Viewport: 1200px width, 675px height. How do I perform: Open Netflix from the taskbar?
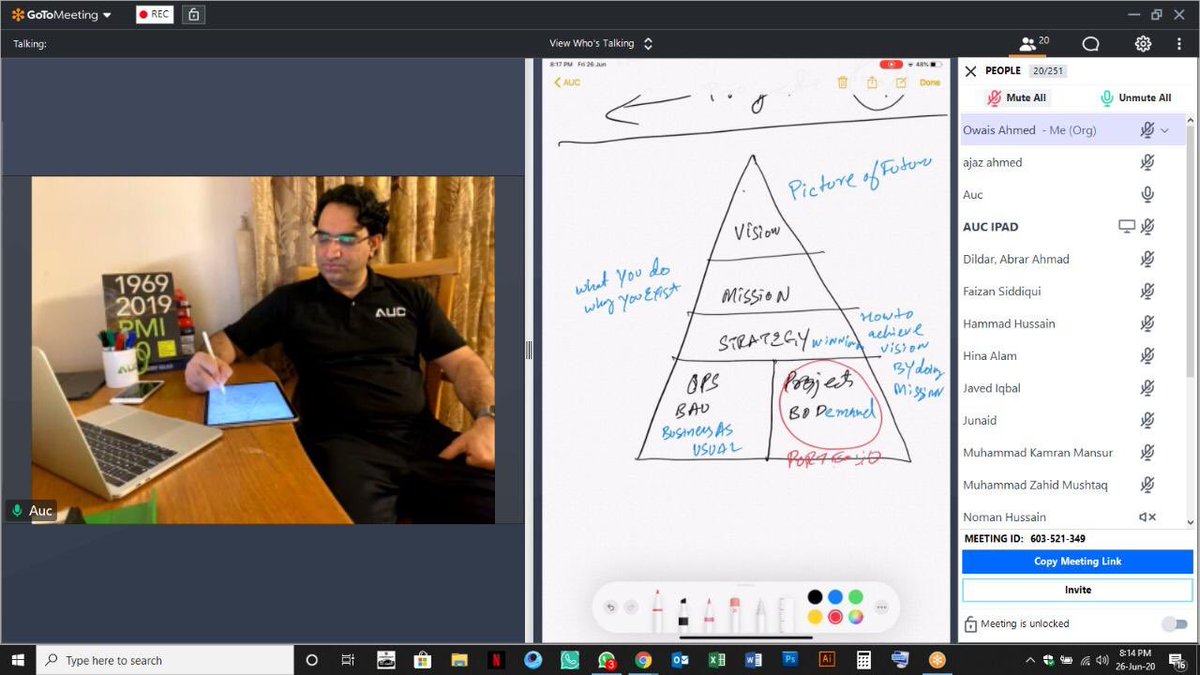tap(495, 660)
